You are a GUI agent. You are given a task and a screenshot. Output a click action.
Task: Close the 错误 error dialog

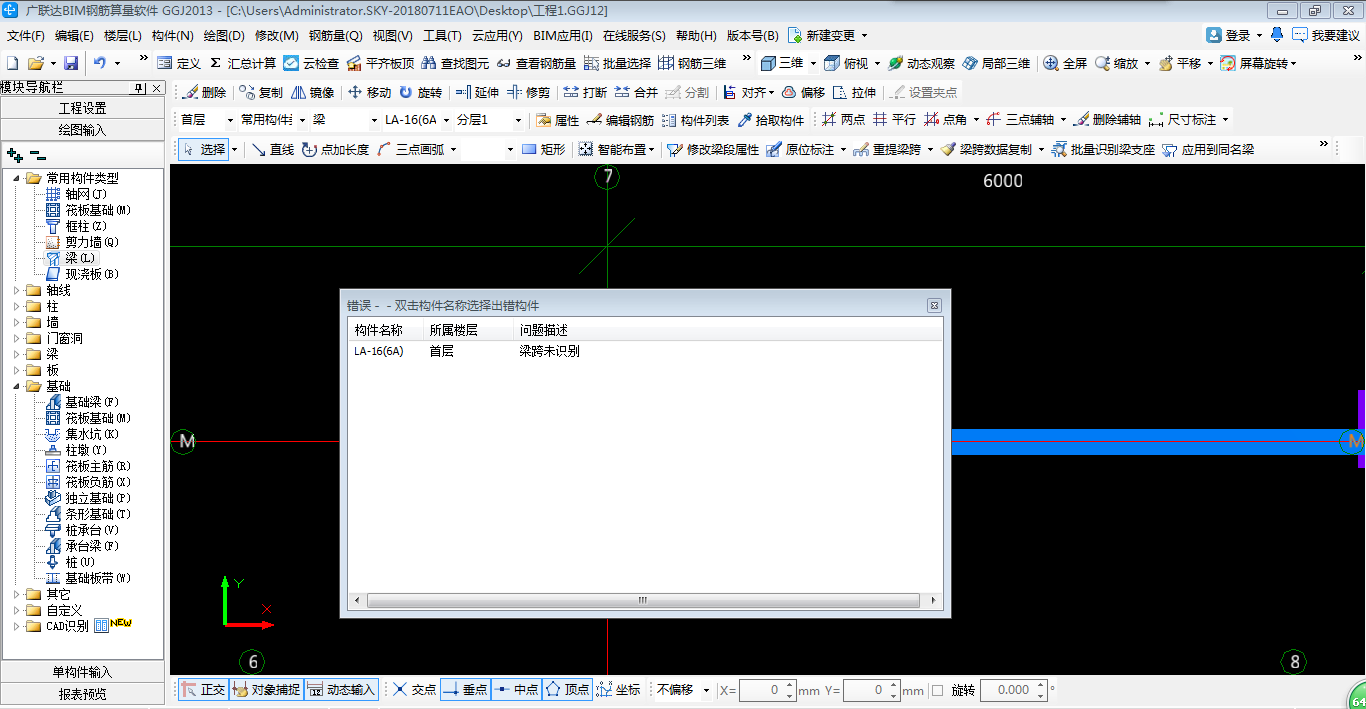[x=934, y=305]
